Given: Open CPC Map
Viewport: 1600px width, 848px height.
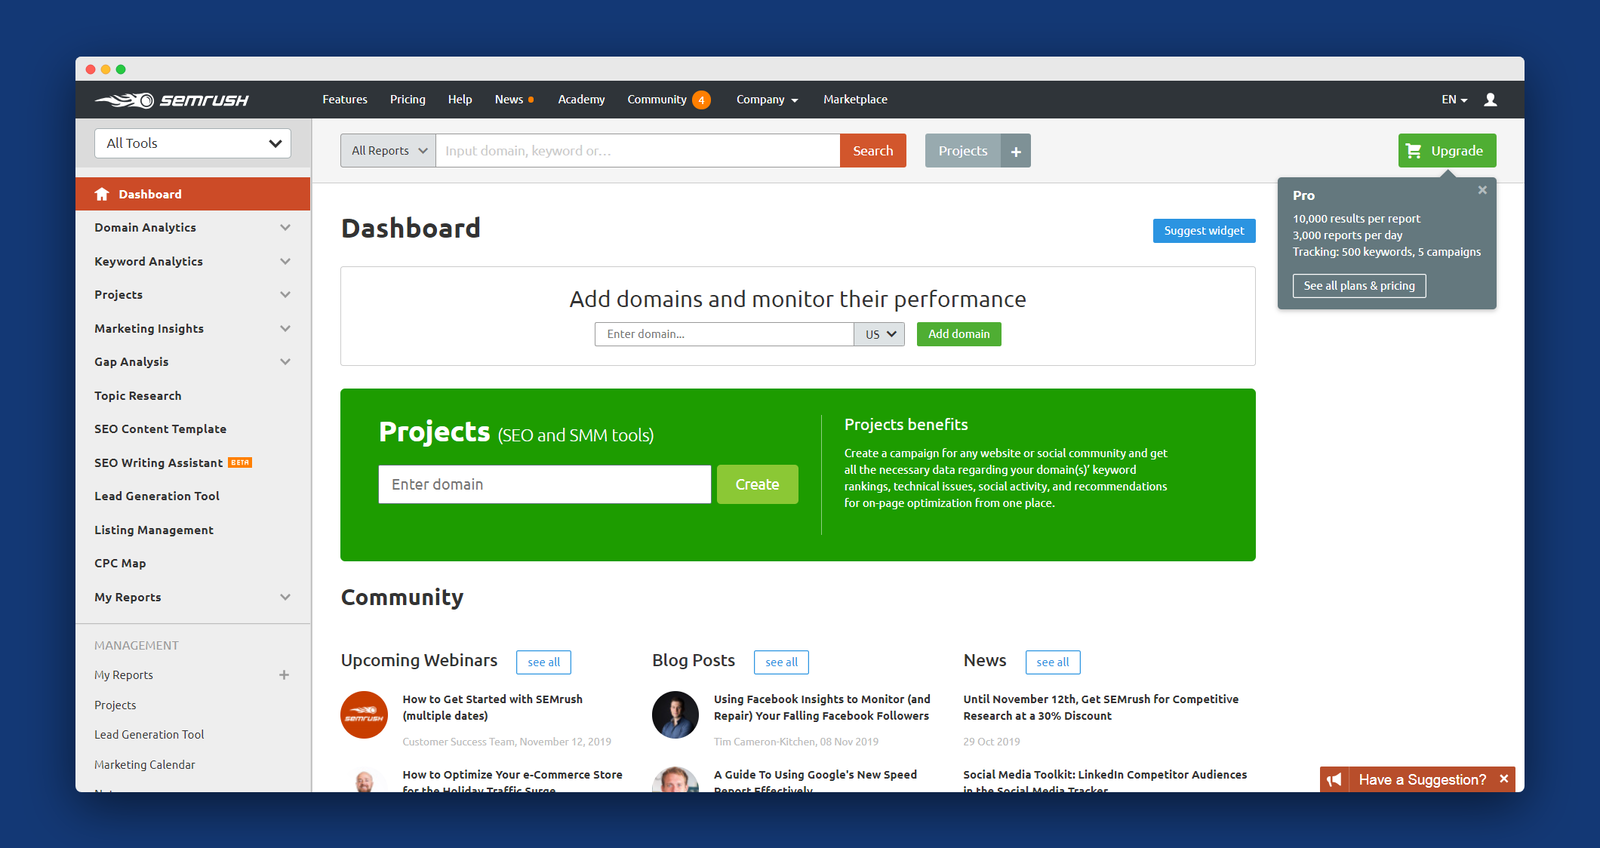Looking at the screenshot, I should tap(120, 564).
